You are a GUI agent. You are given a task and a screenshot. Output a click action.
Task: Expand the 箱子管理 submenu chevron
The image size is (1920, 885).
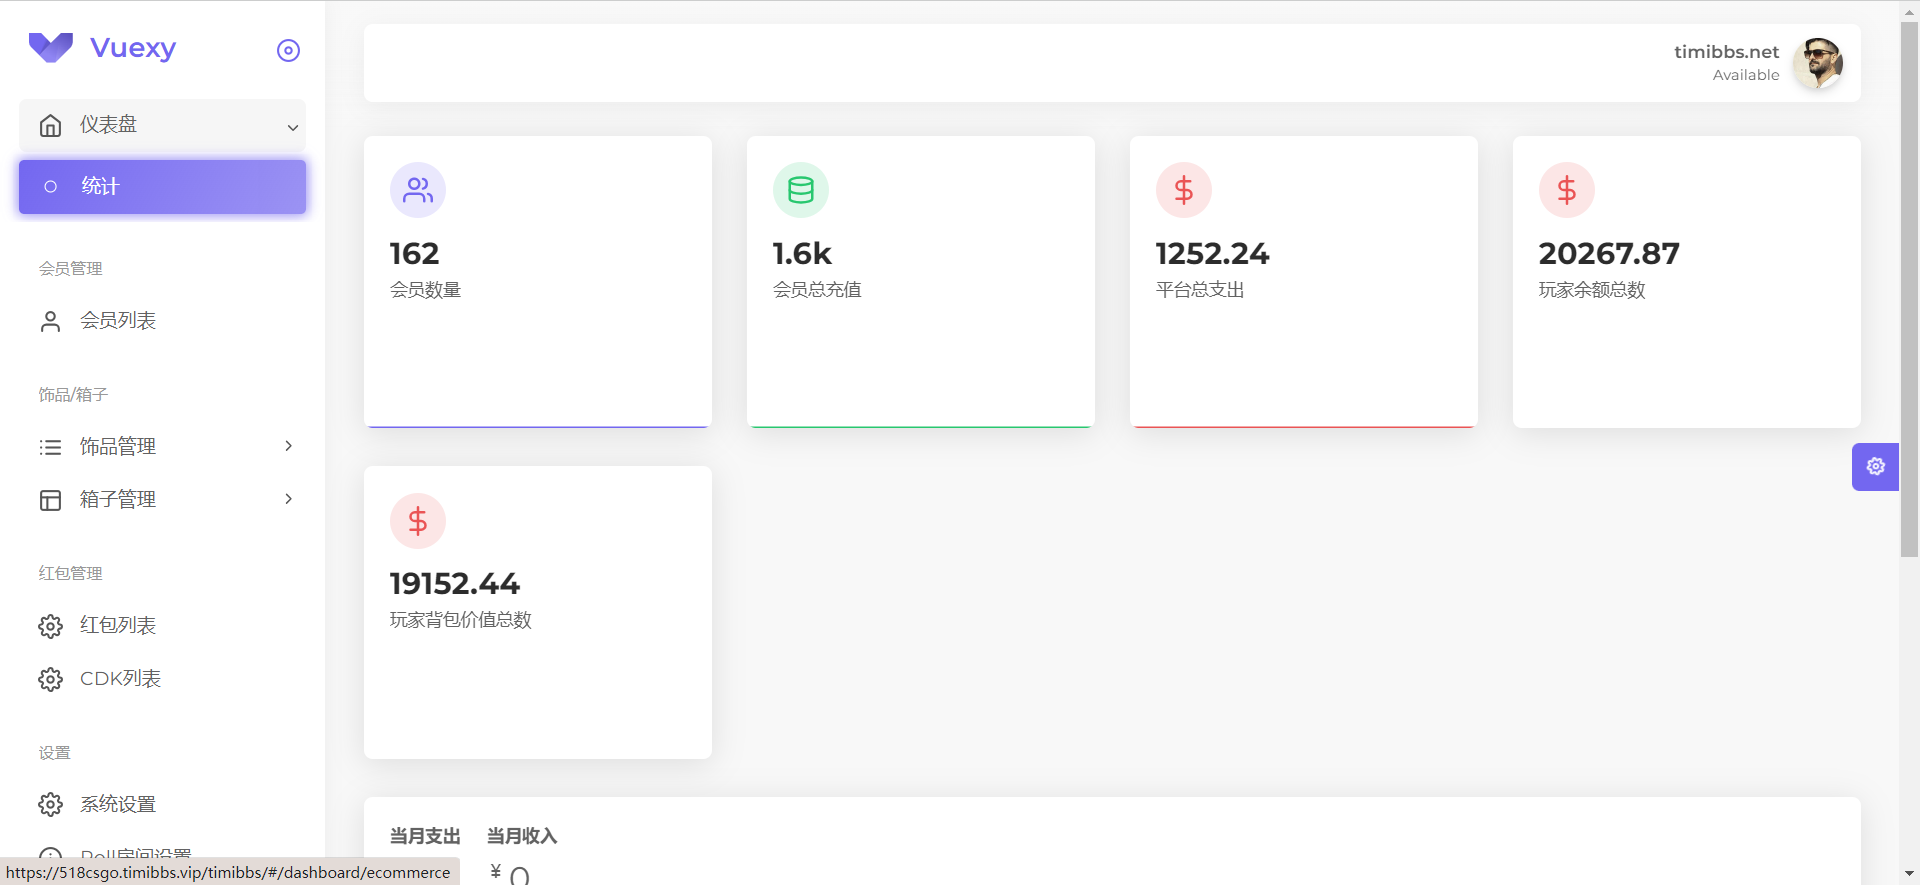[288, 499]
